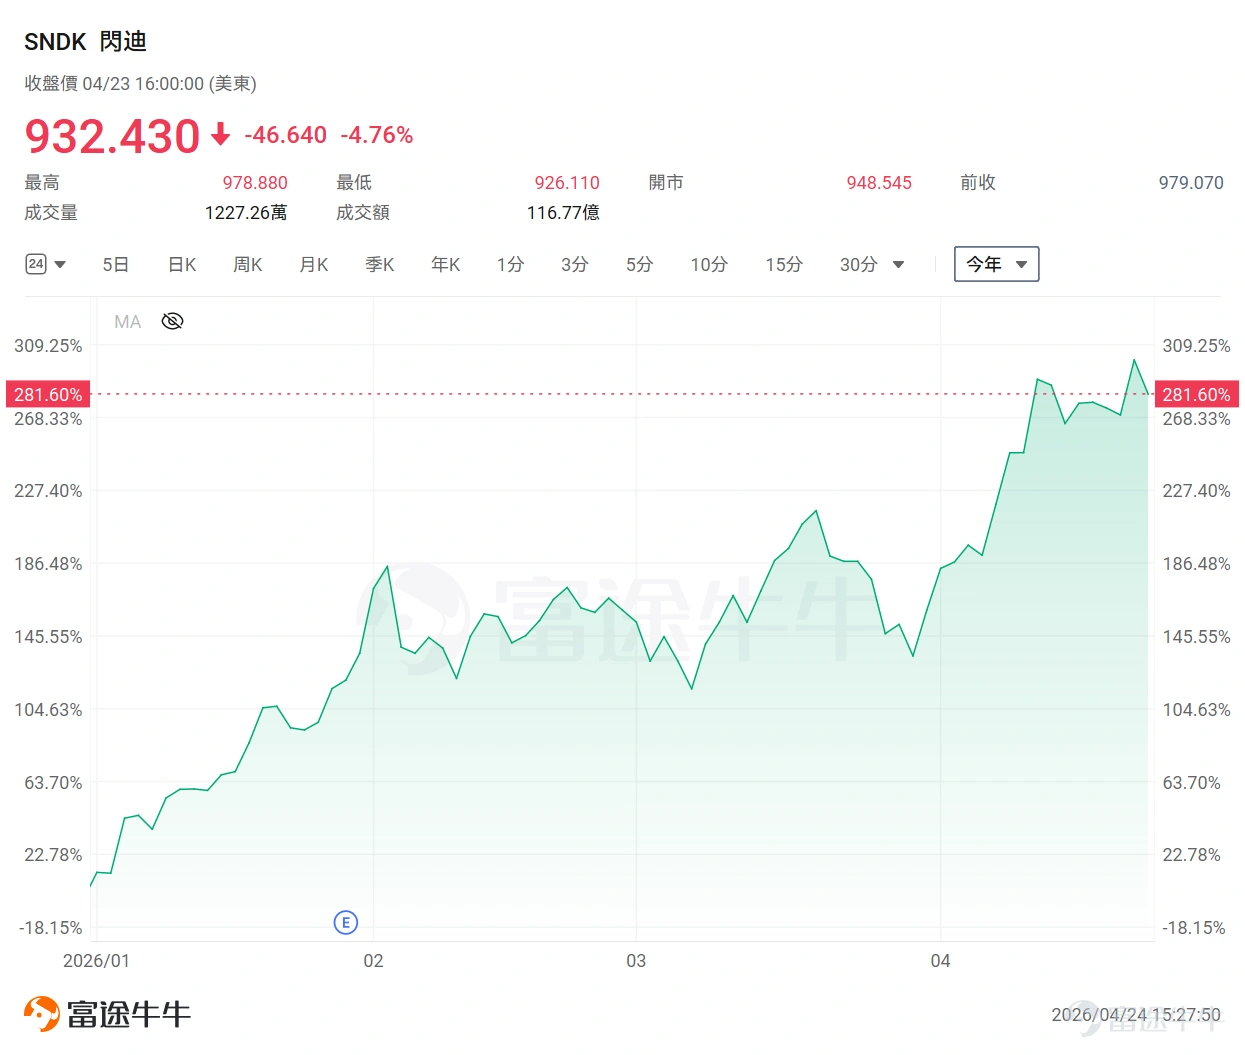Choose the 月K chart period
The image size is (1245, 1055).
[x=314, y=264]
